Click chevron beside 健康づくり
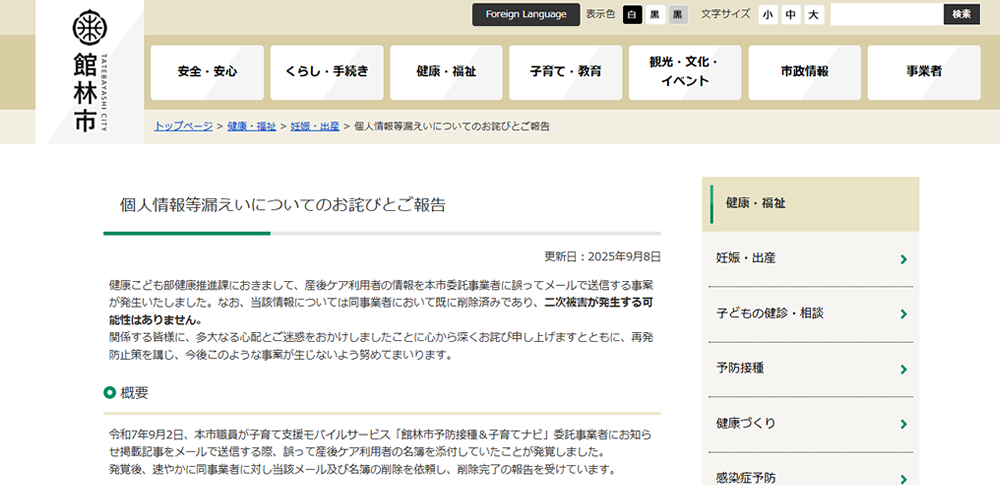 tap(903, 424)
